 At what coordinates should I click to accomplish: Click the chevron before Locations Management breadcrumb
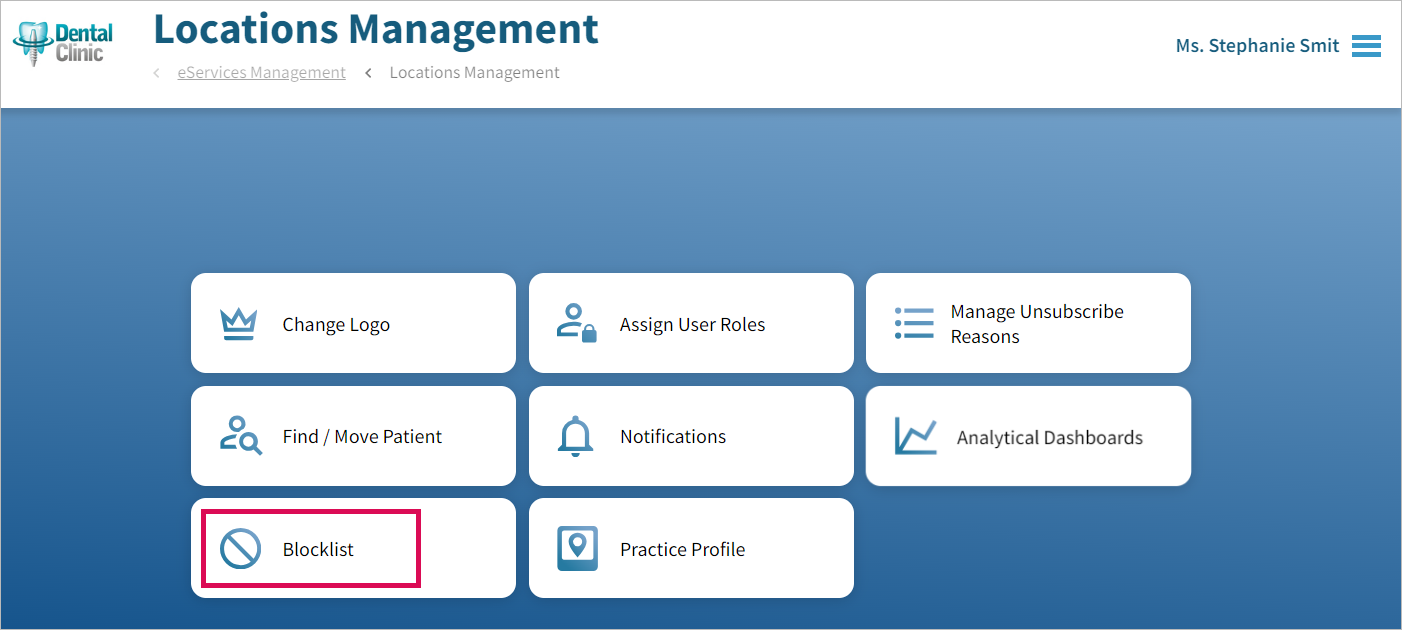click(368, 73)
